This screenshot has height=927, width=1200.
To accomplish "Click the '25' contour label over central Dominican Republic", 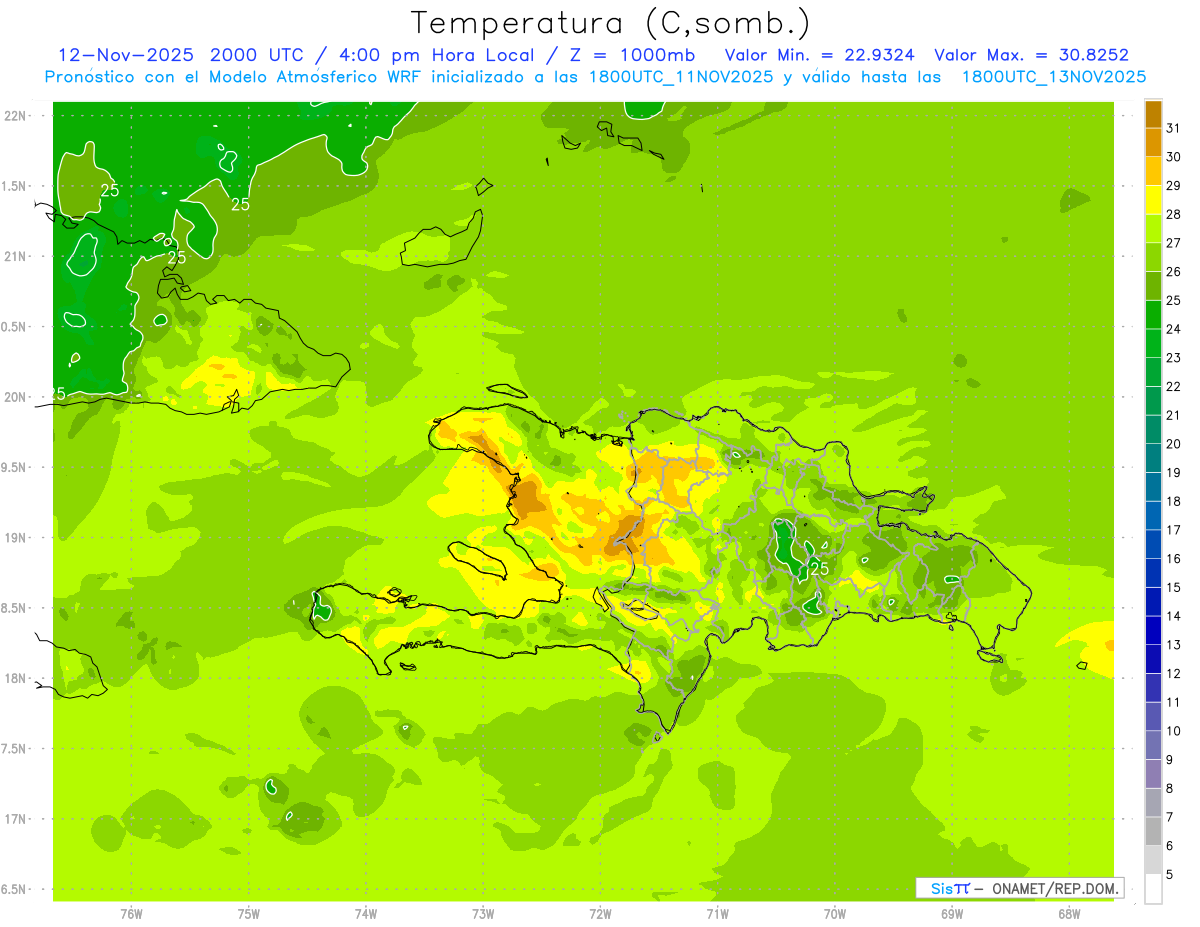I will click(x=820, y=569).
